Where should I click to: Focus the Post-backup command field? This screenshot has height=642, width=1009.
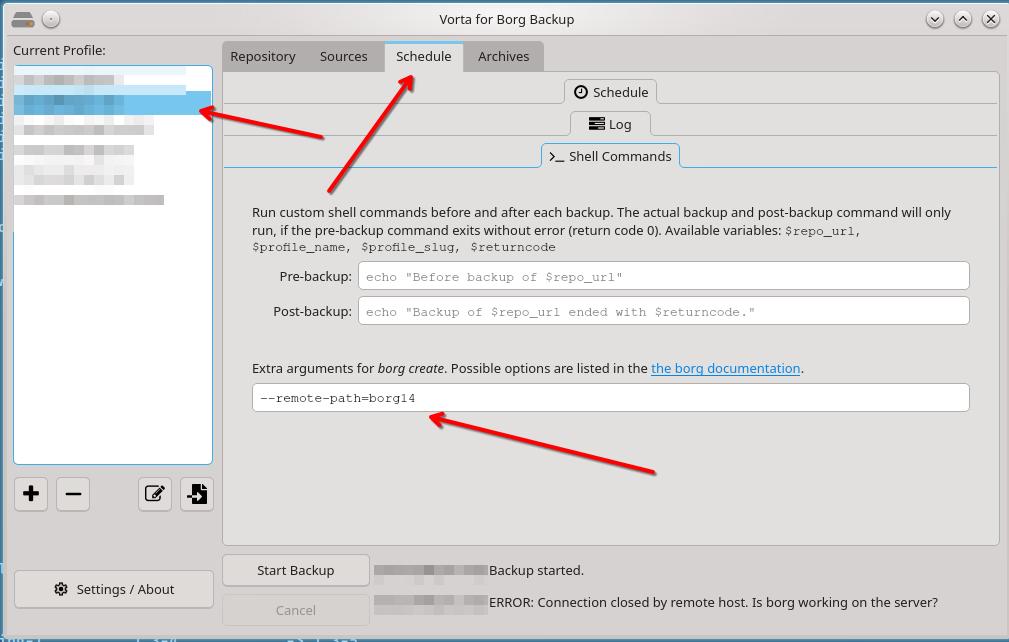point(663,311)
